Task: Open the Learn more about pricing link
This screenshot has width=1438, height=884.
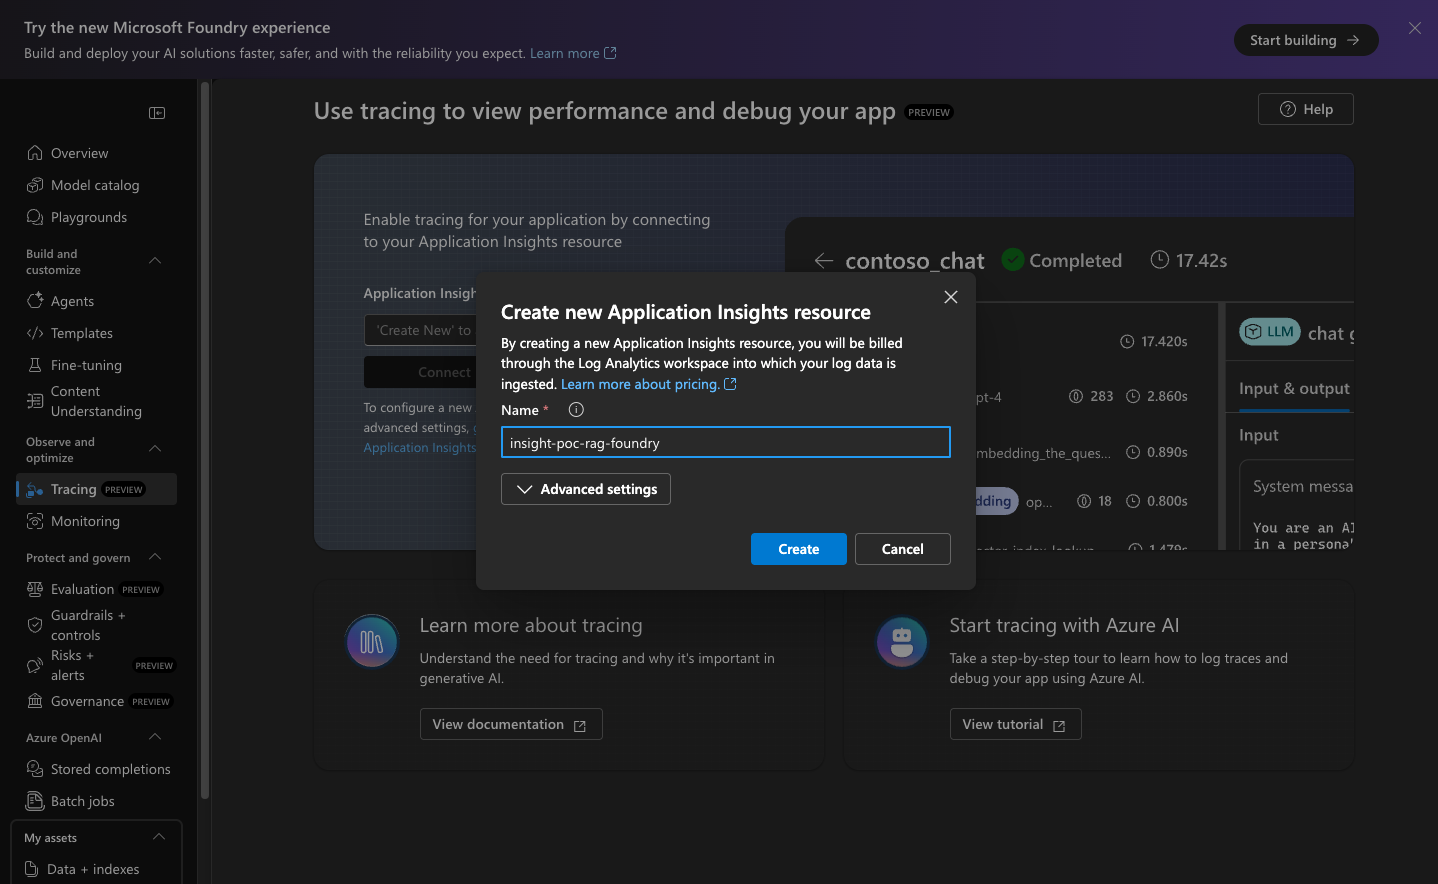Action: [641, 383]
